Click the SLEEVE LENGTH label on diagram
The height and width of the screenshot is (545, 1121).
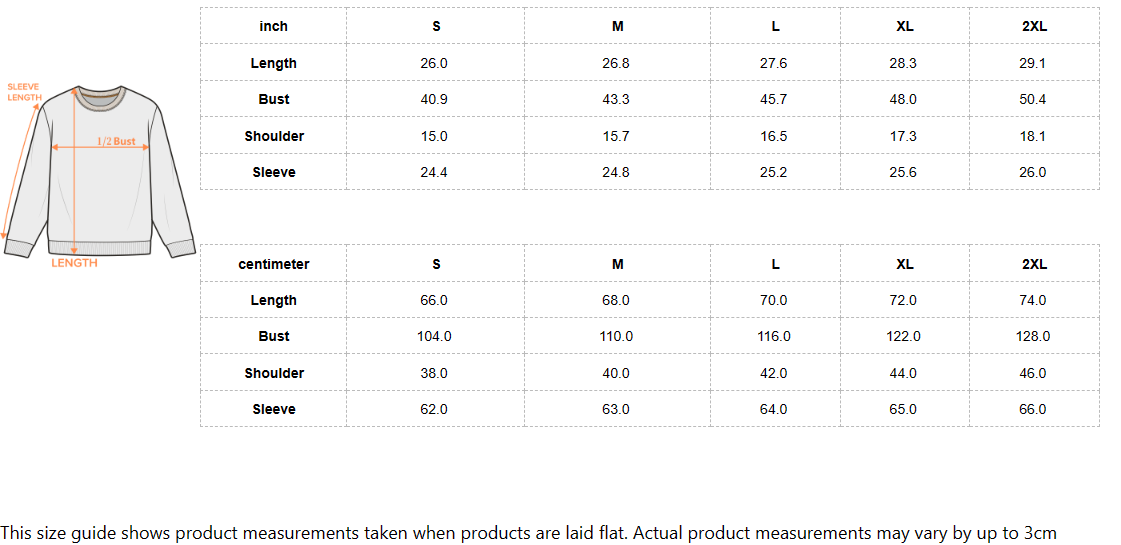pos(23,92)
